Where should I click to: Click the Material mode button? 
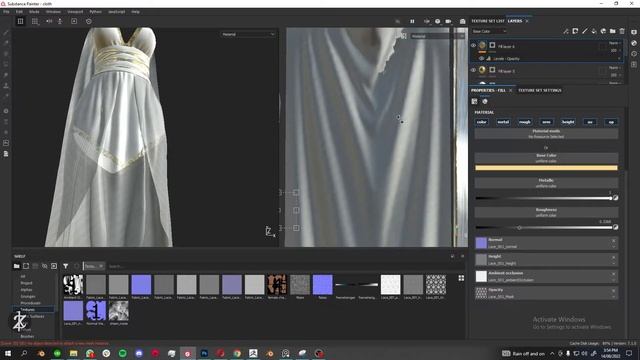pyautogui.click(x=546, y=134)
